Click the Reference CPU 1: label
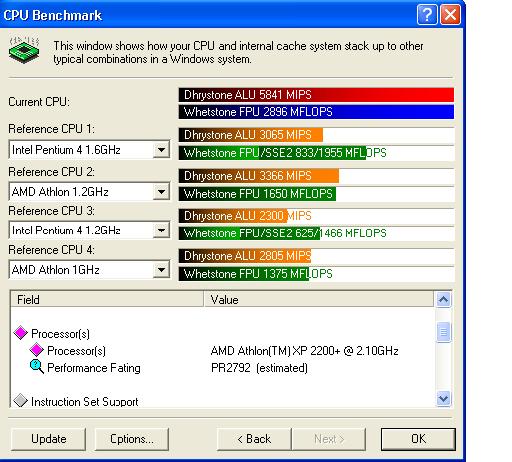This screenshot has width=512, height=462. (x=51, y=129)
